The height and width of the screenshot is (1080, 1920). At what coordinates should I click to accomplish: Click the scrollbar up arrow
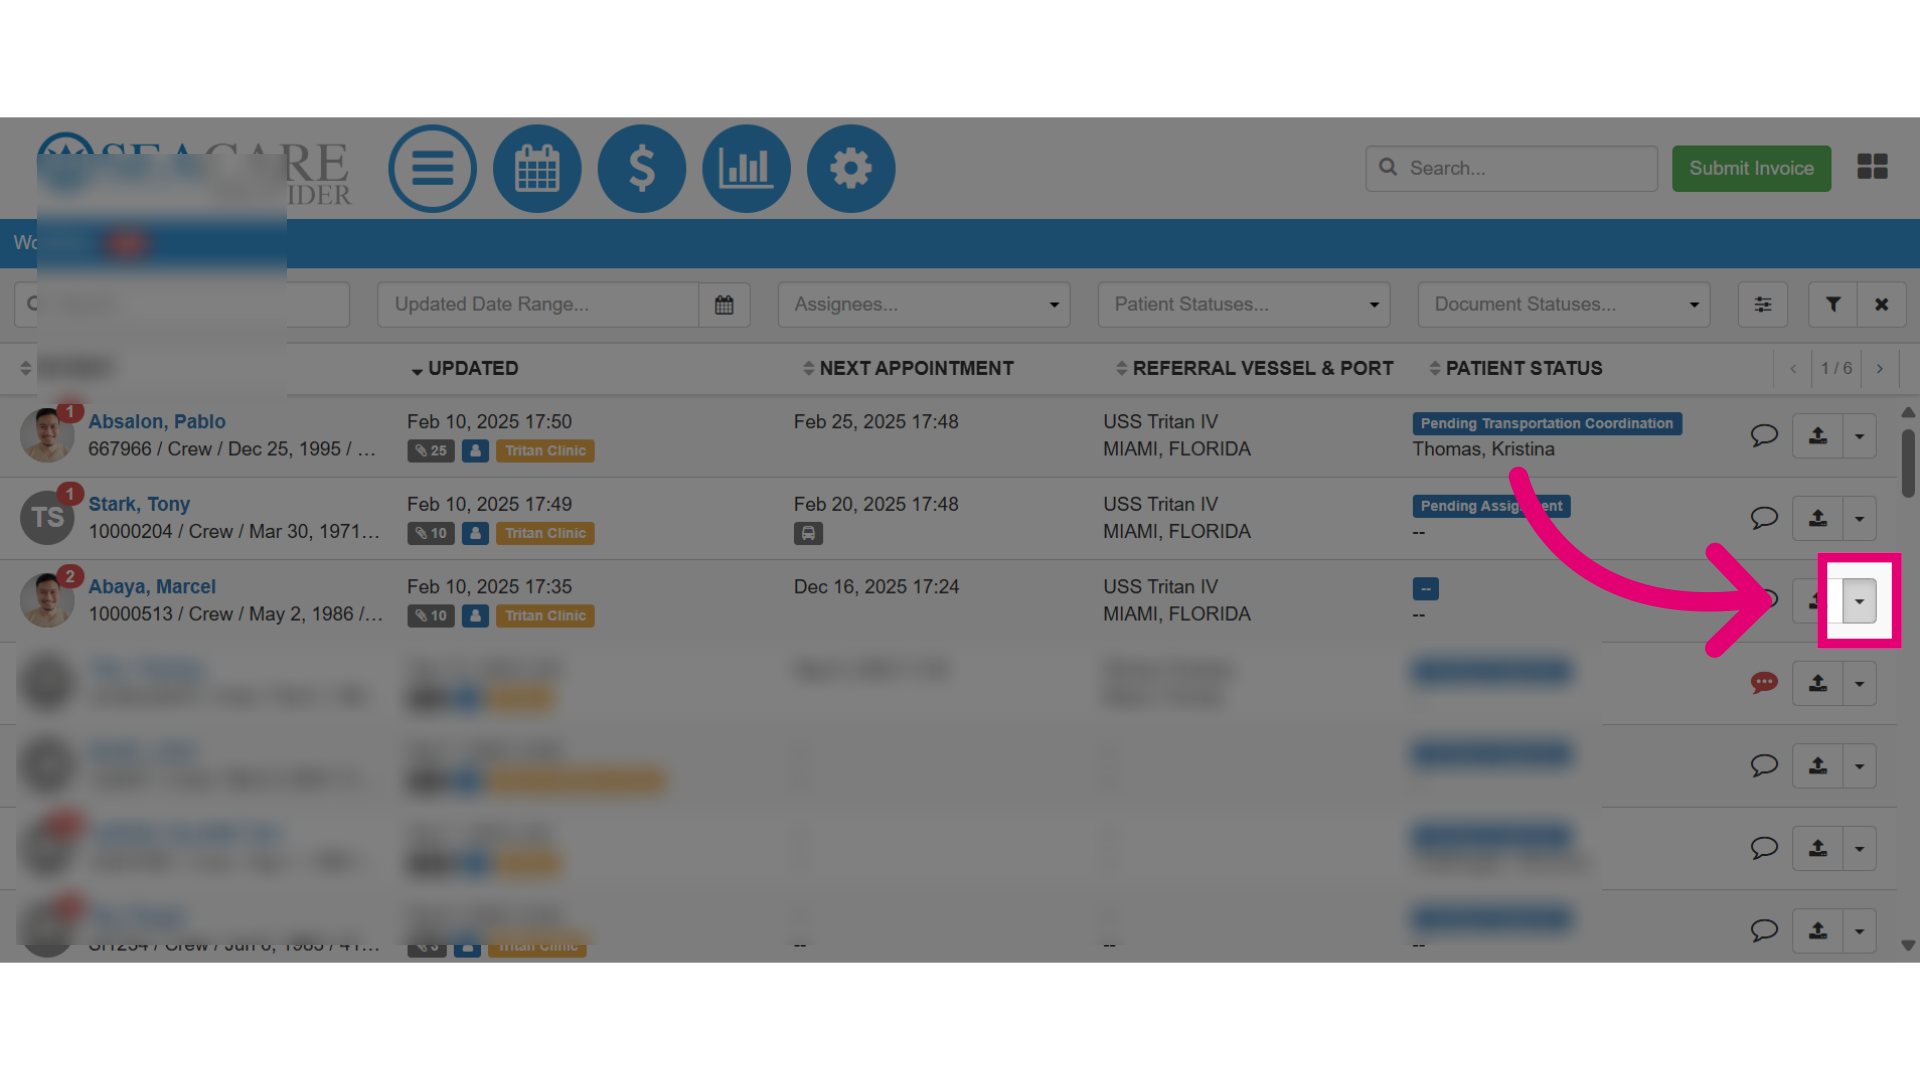tap(1908, 412)
